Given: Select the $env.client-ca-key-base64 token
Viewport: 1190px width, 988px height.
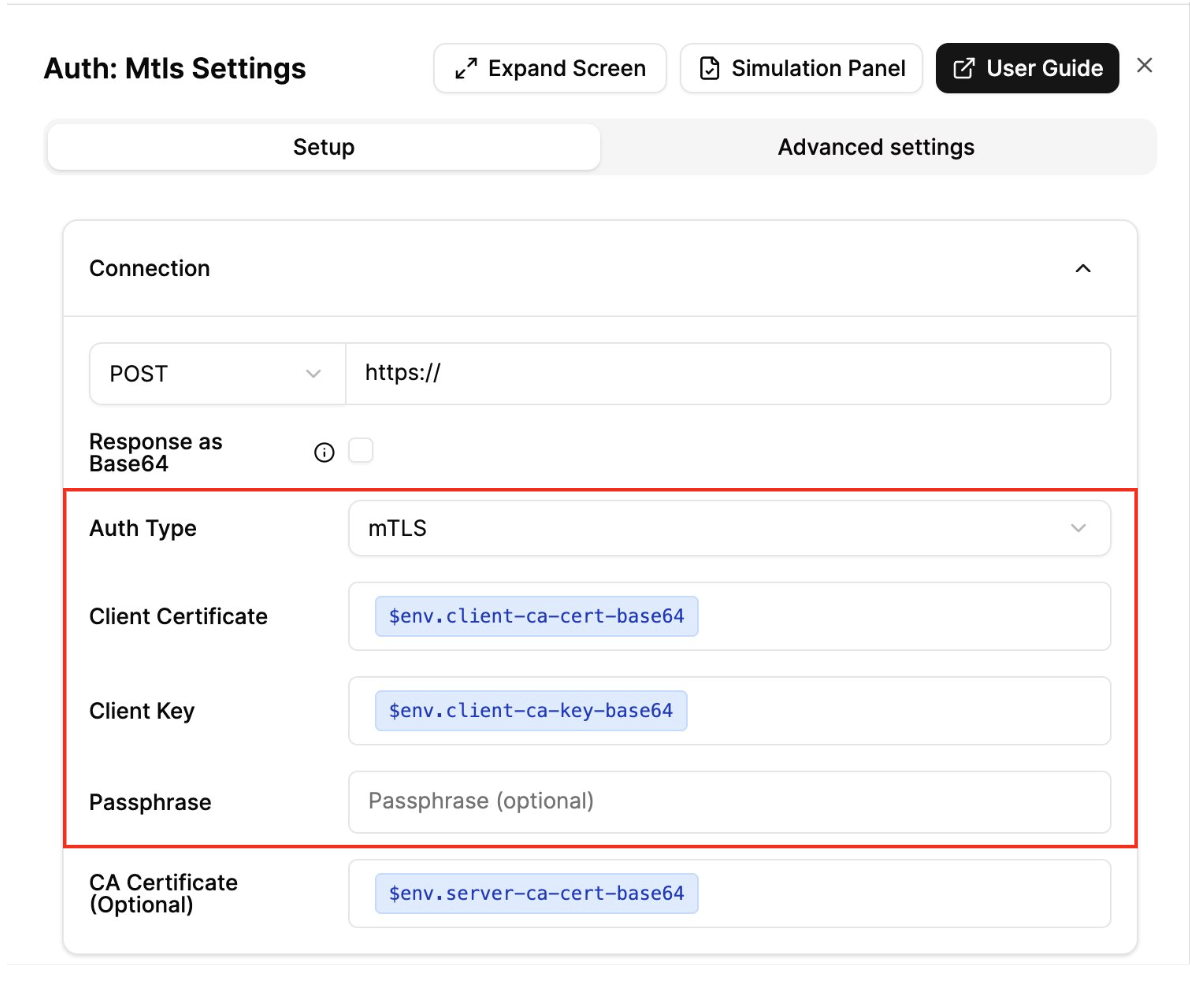Looking at the screenshot, I should [x=531, y=711].
